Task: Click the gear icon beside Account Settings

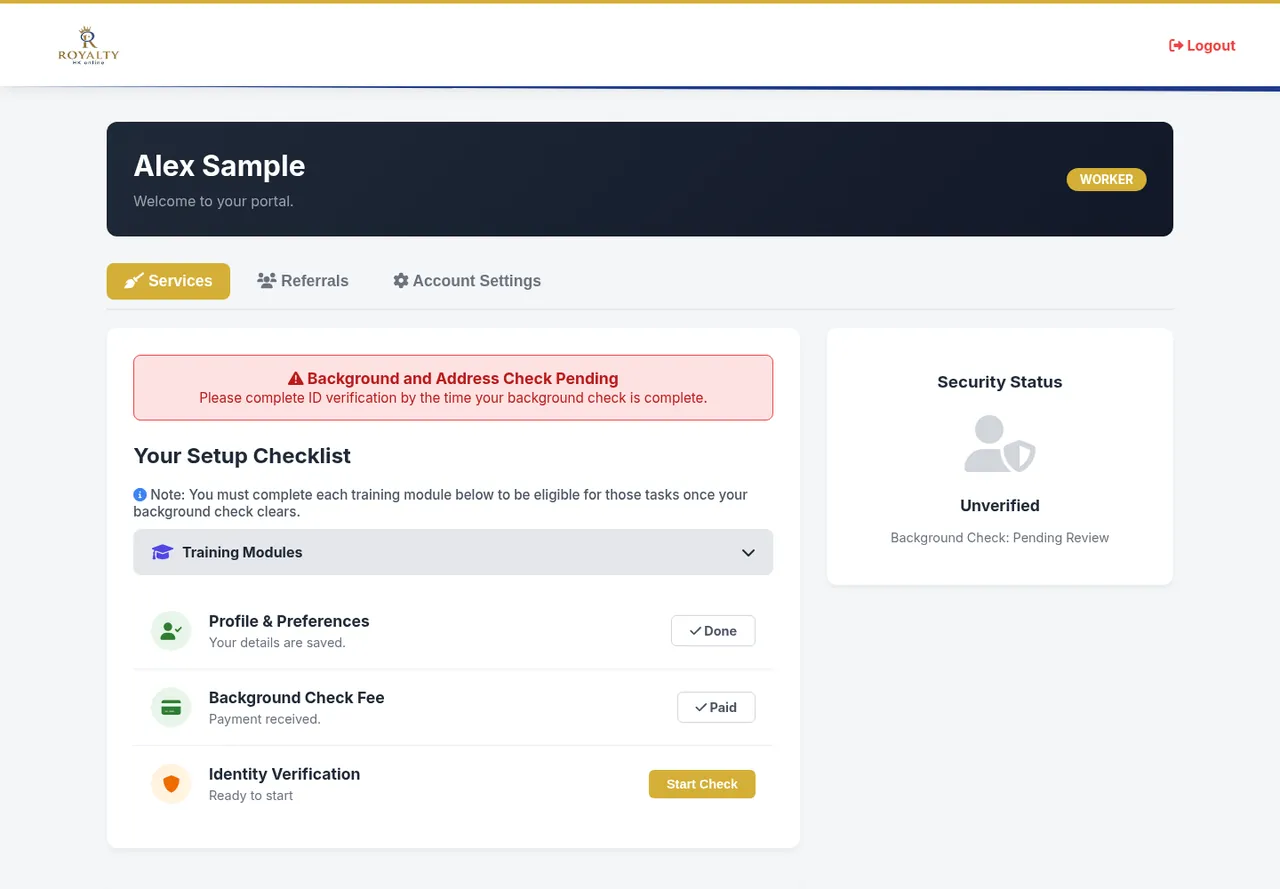Action: tap(401, 281)
